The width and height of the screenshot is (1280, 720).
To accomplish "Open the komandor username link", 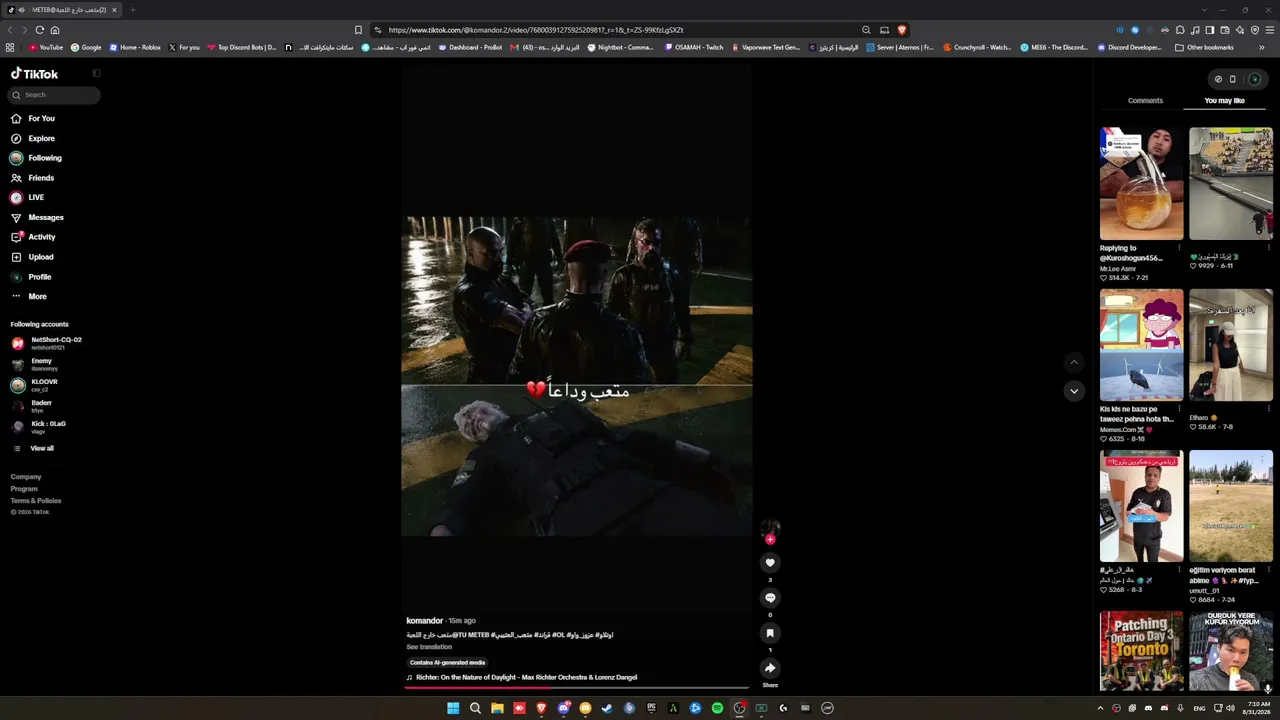I will click(x=424, y=621).
